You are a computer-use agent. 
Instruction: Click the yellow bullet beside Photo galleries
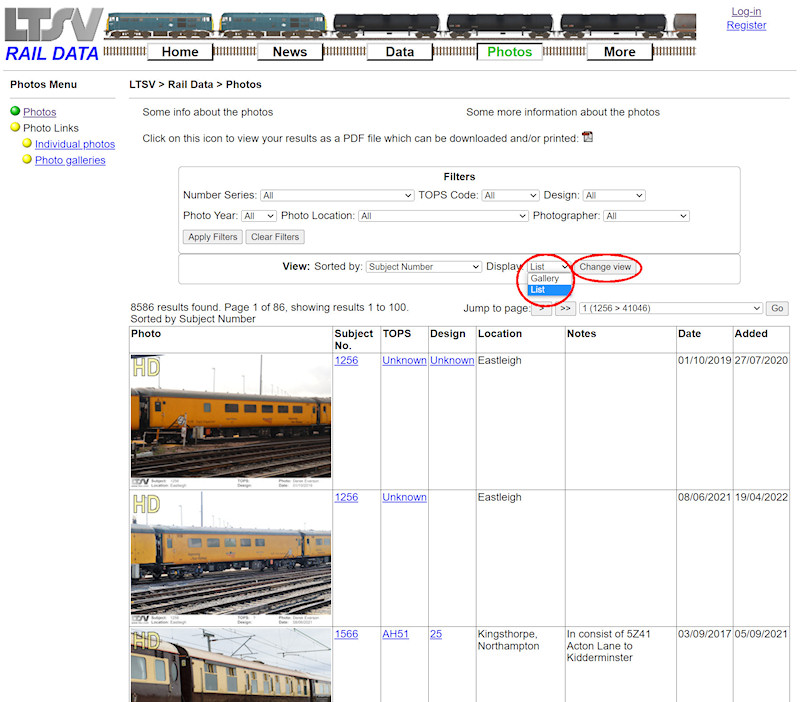pos(27,159)
